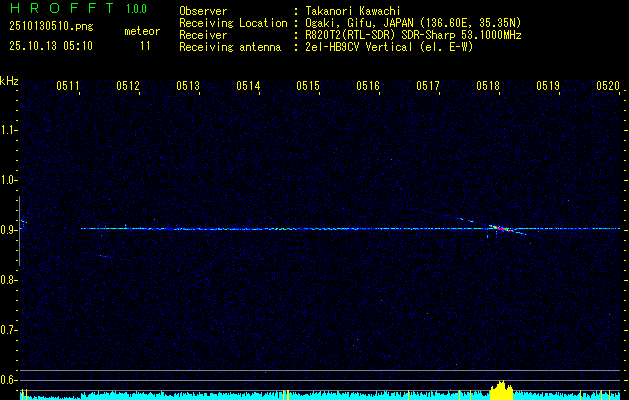Click the 0515 time marker
Viewport: 629px width, 400px height.
[308, 85]
